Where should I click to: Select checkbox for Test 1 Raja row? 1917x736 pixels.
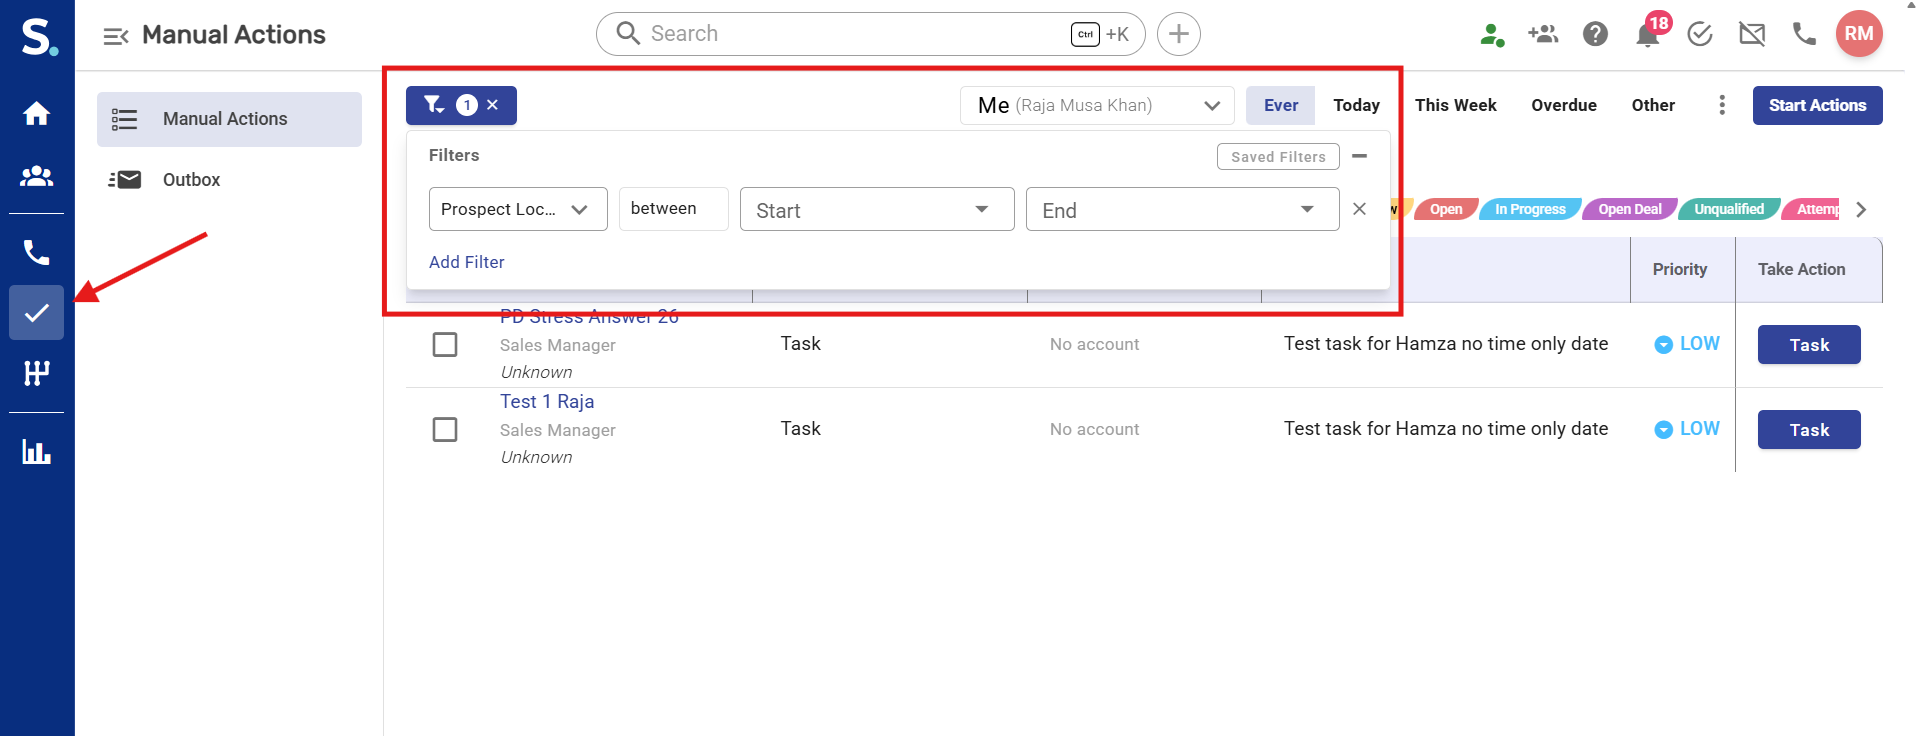[445, 430]
